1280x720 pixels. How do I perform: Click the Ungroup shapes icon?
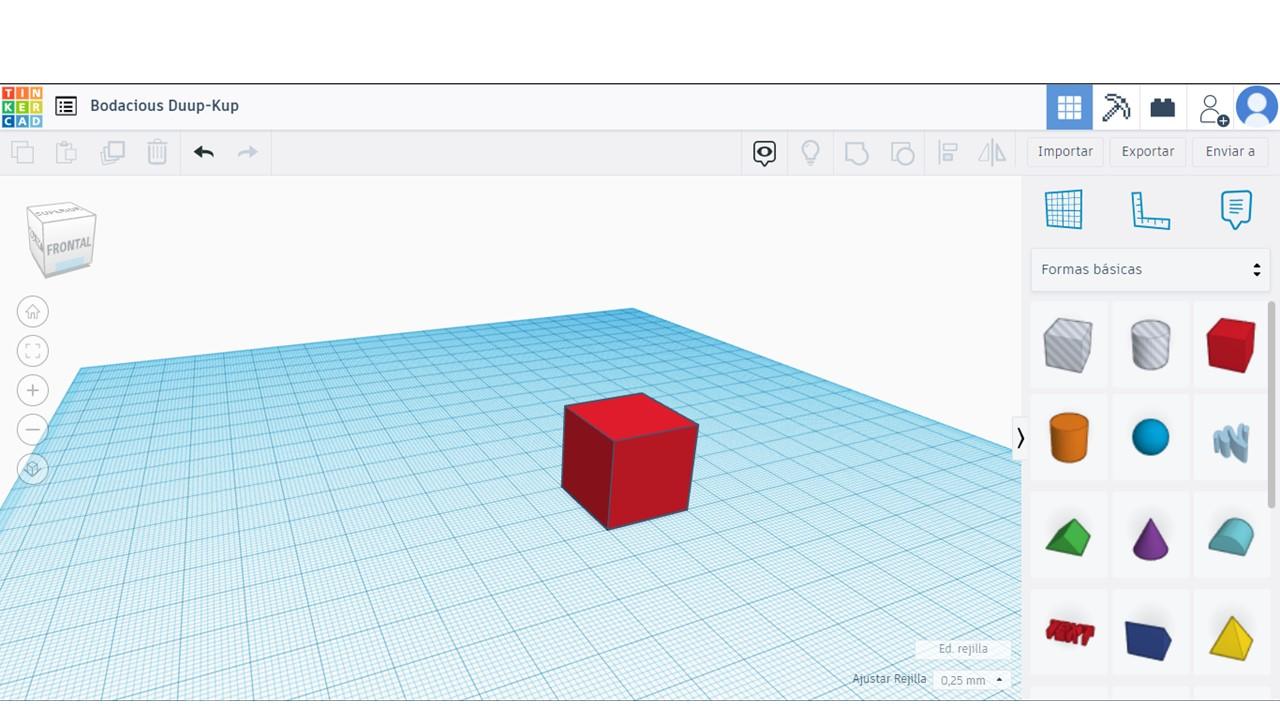pos(902,153)
